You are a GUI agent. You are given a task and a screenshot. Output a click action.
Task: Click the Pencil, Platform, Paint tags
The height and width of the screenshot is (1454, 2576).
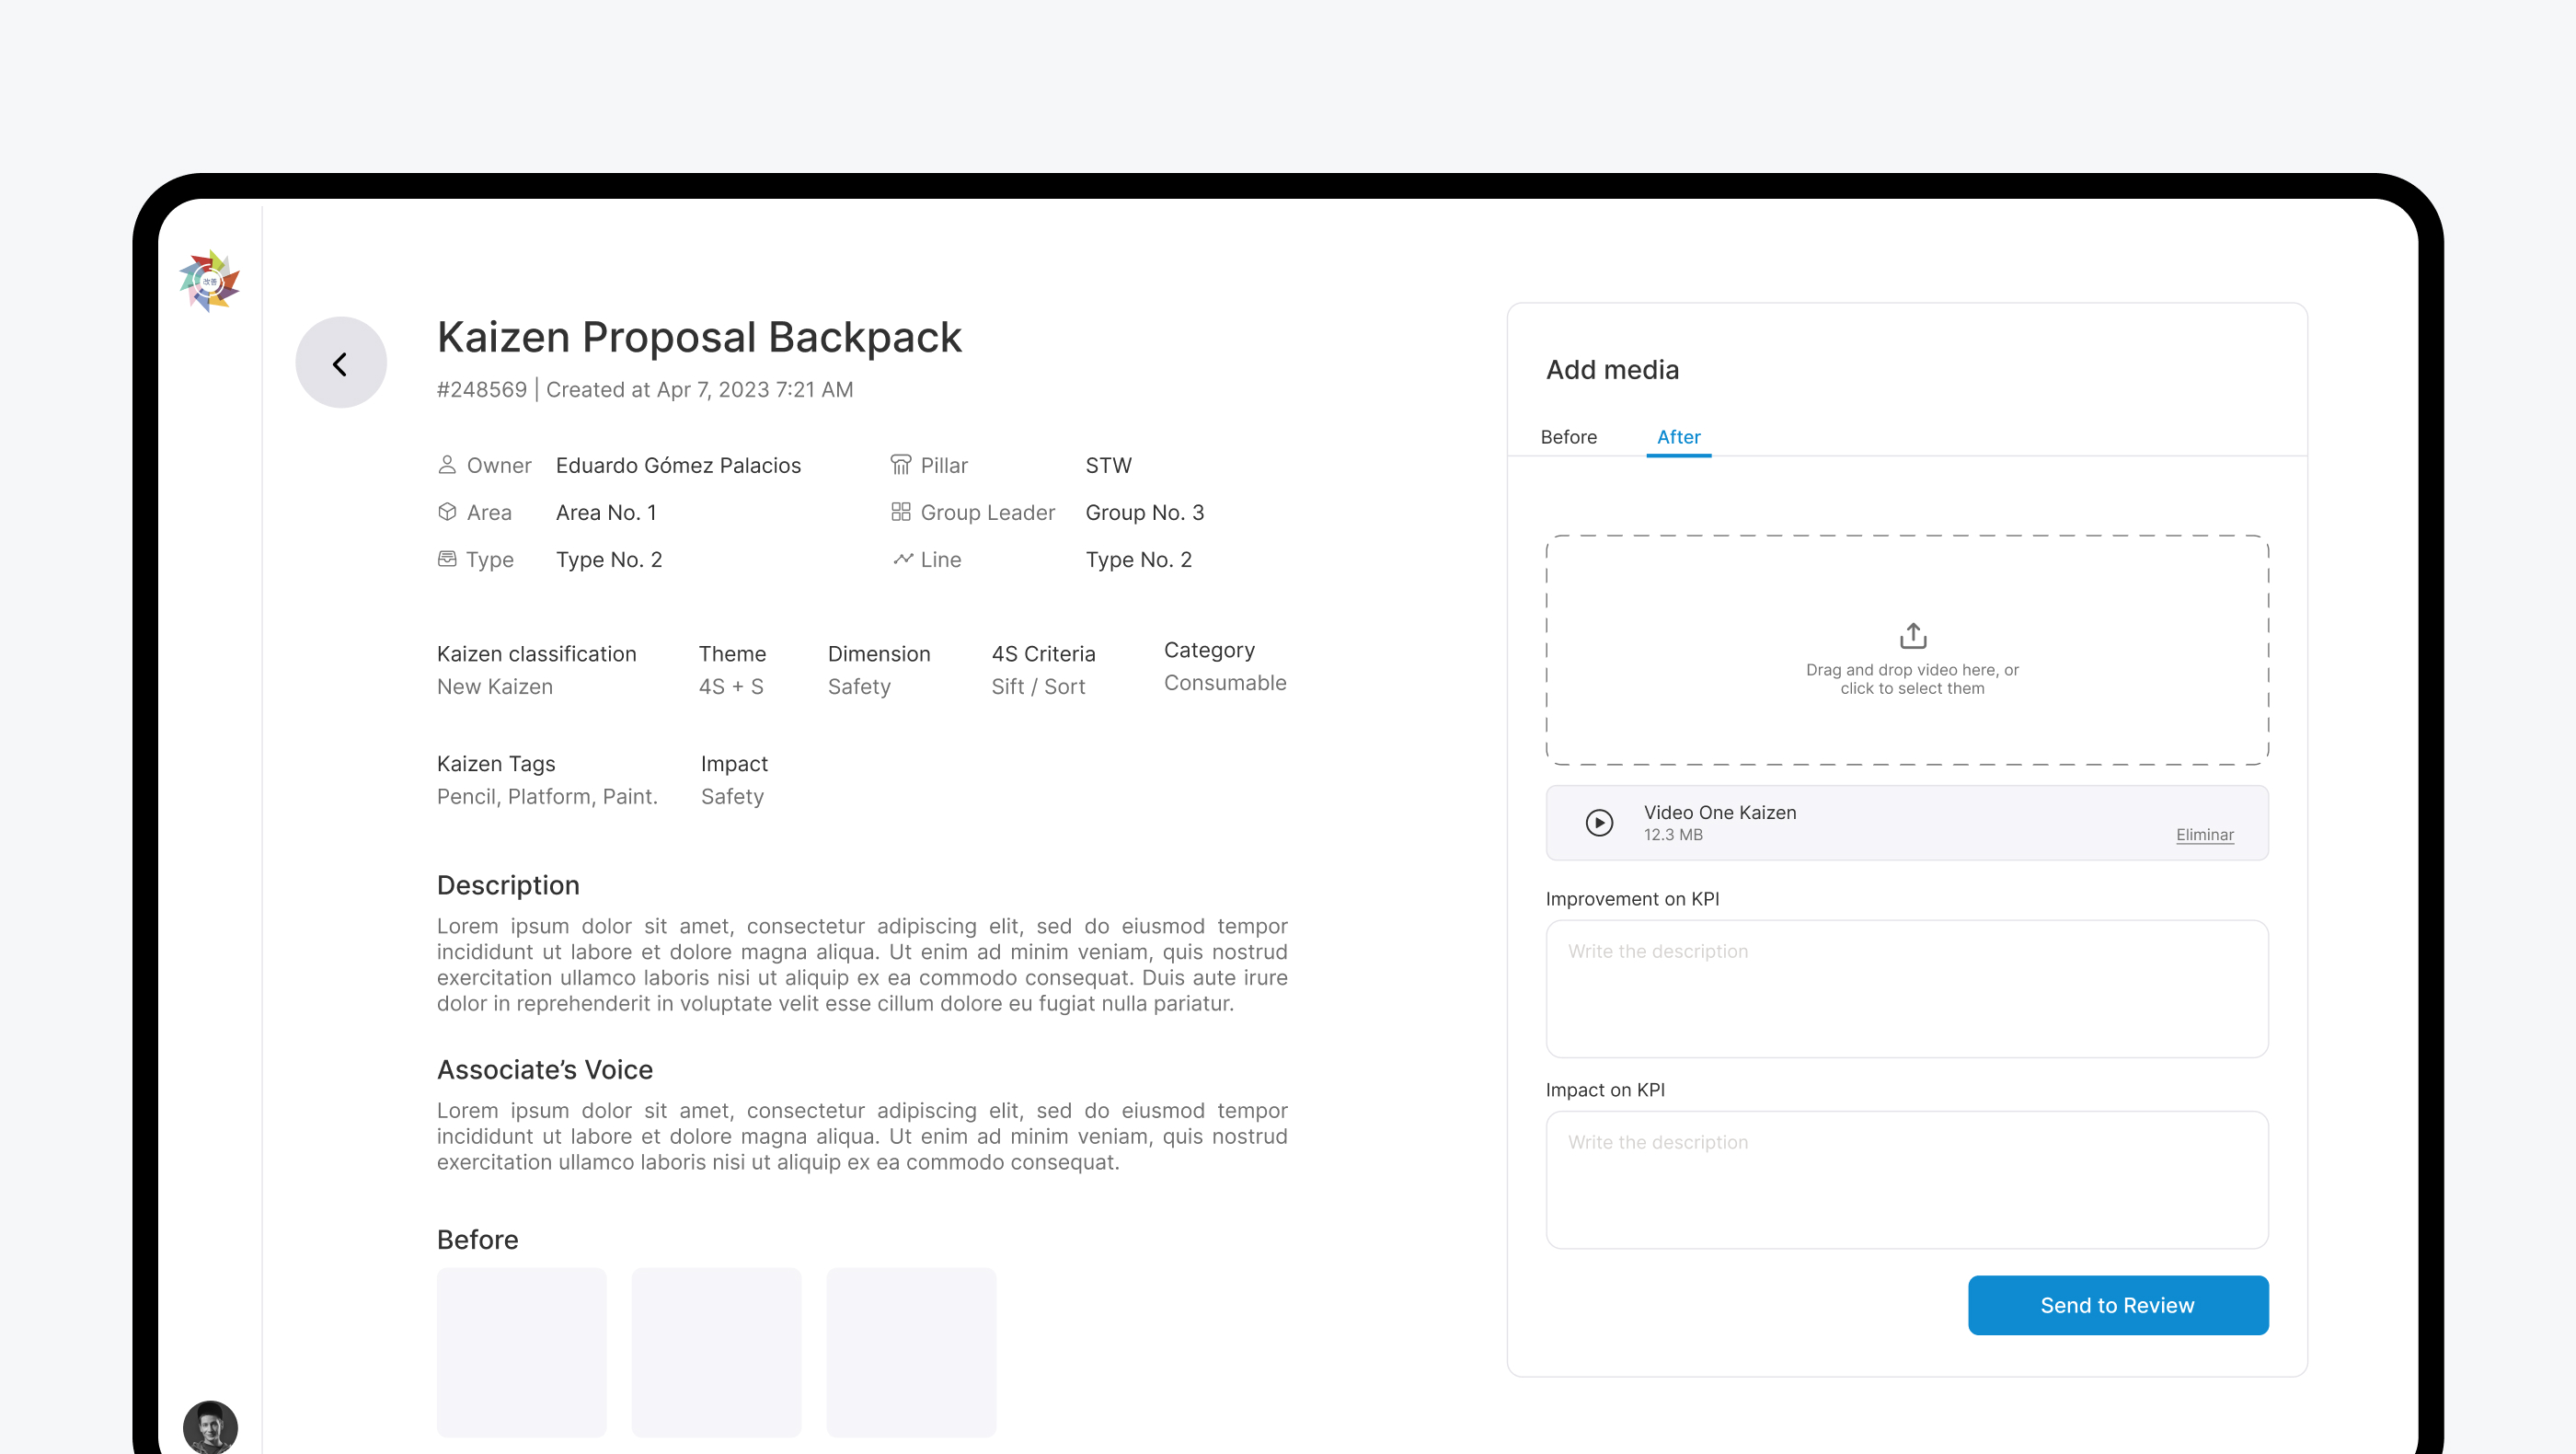547,797
